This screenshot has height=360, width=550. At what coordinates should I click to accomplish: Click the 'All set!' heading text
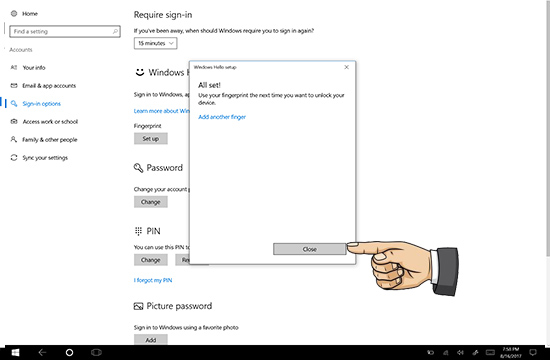click(x=209, y=85)
